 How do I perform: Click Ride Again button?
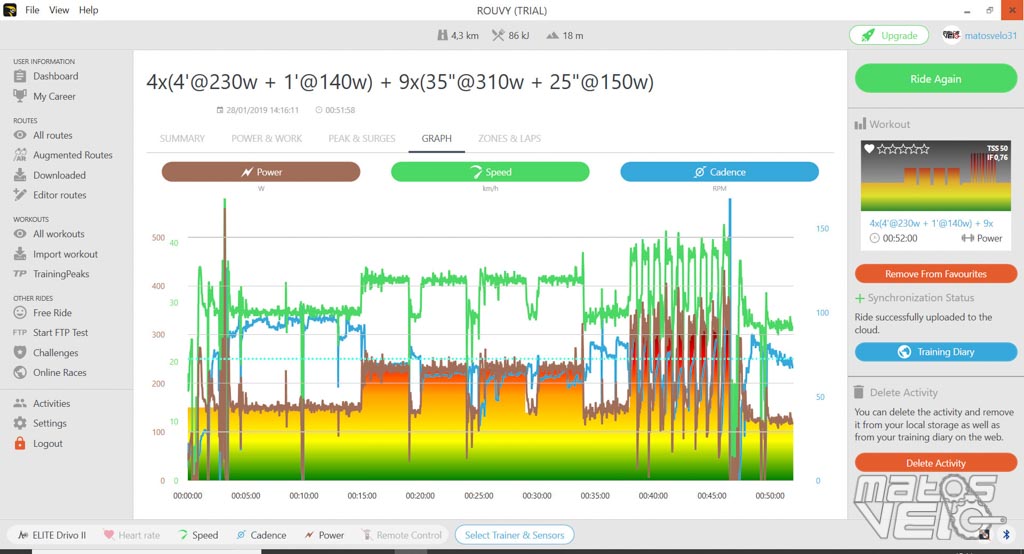click(x=935, y=78)
